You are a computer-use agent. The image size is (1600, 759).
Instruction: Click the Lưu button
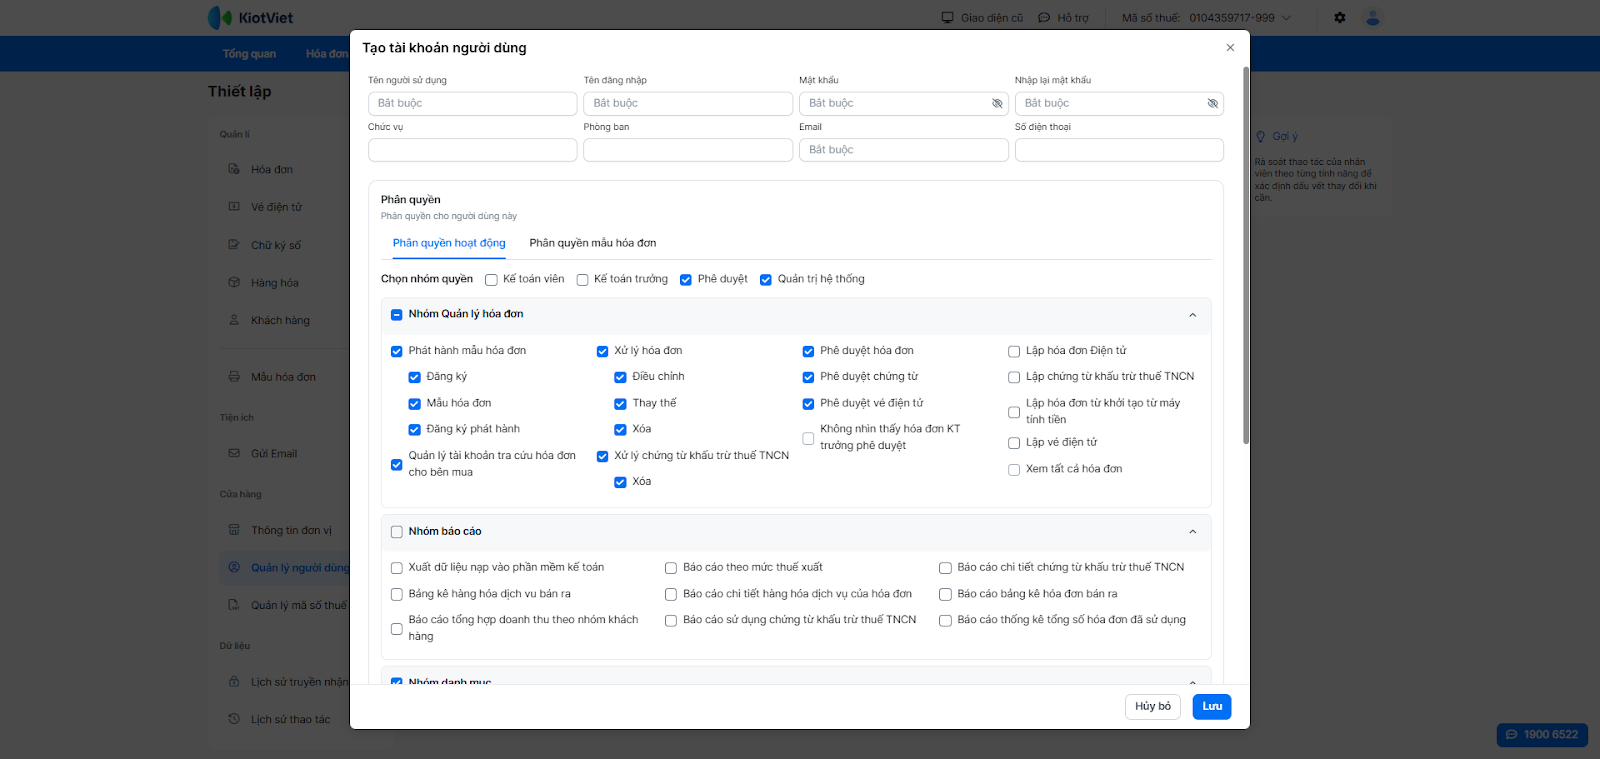click(1212, 706)
